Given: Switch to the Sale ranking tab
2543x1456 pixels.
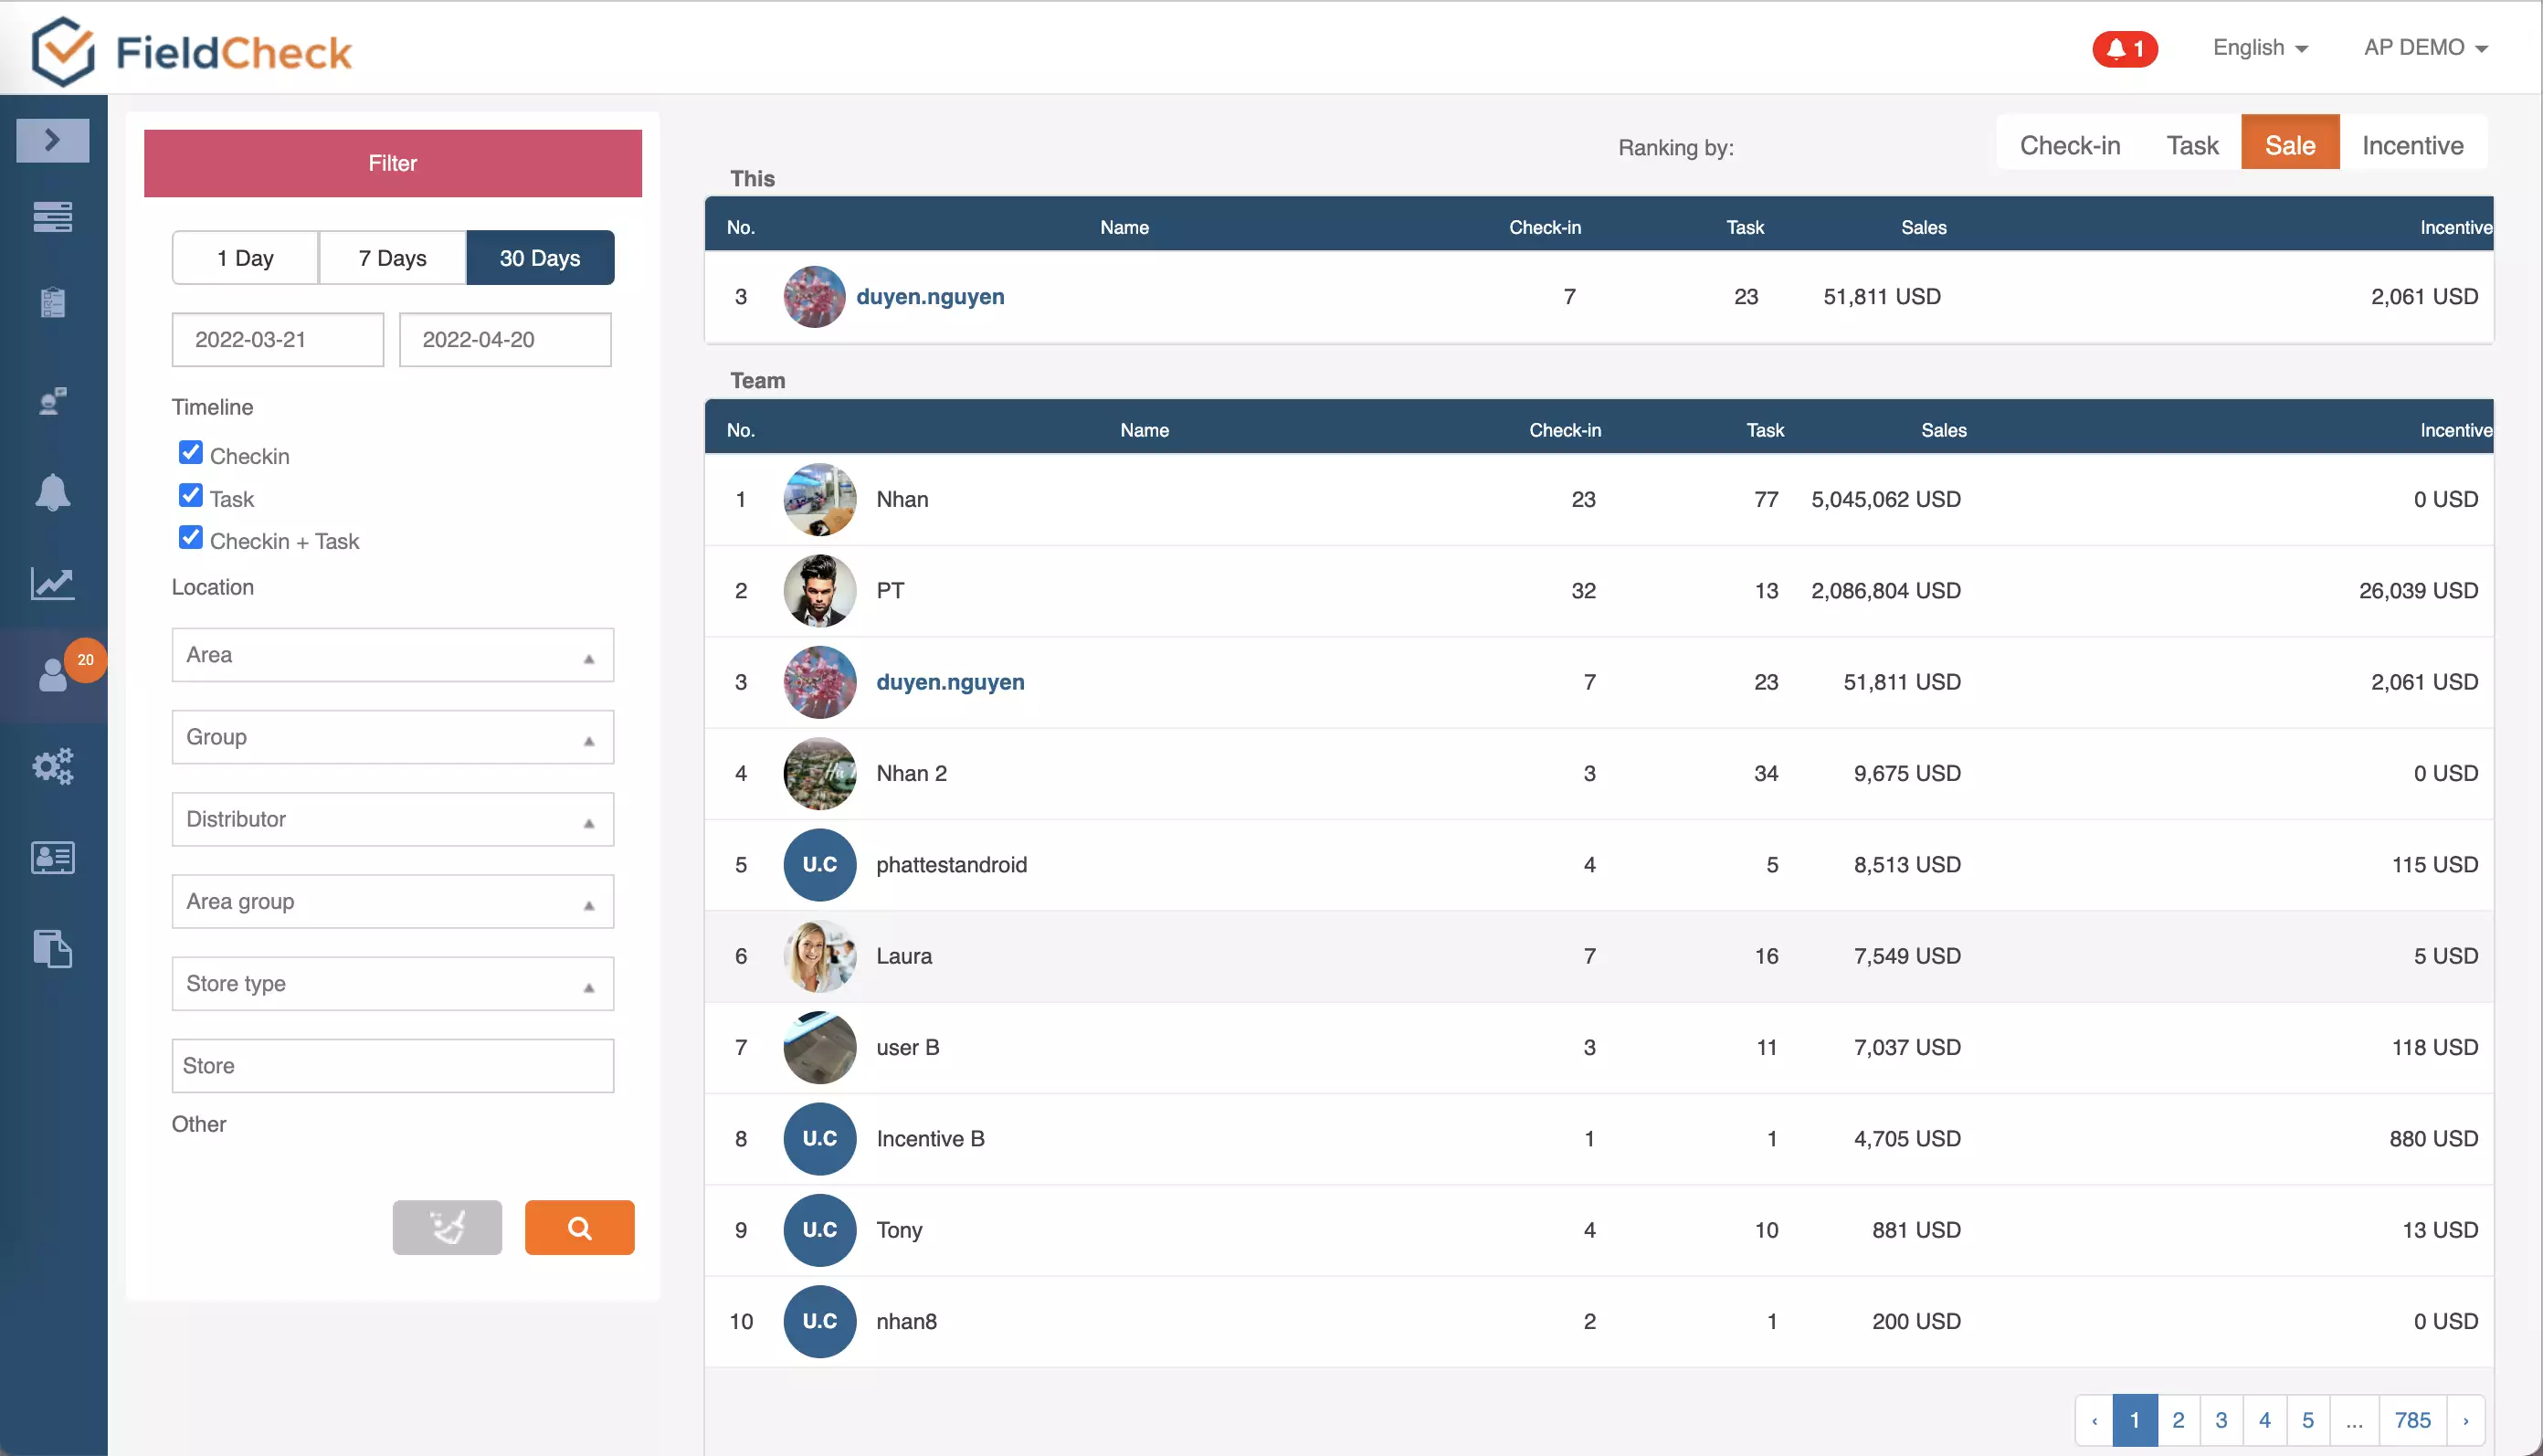Looking at the screenshot, I should (x=2290, y=145).
